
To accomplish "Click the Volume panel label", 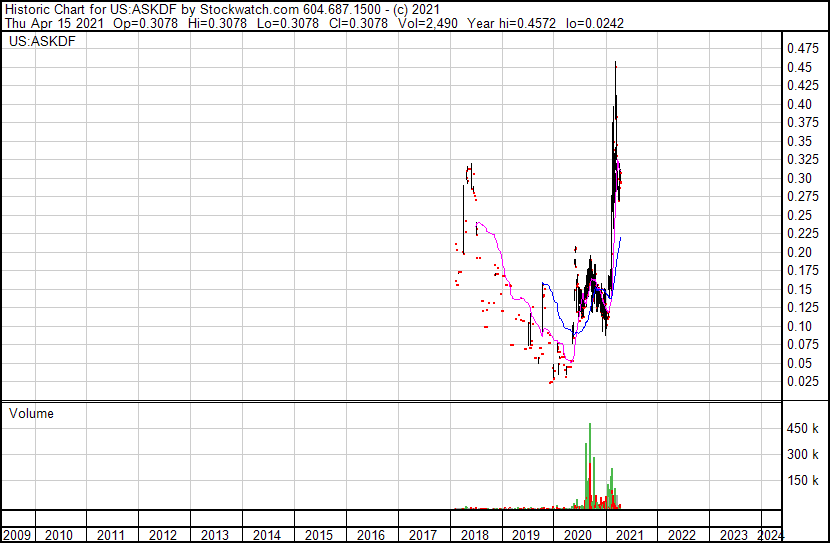I will click(31, 413).
